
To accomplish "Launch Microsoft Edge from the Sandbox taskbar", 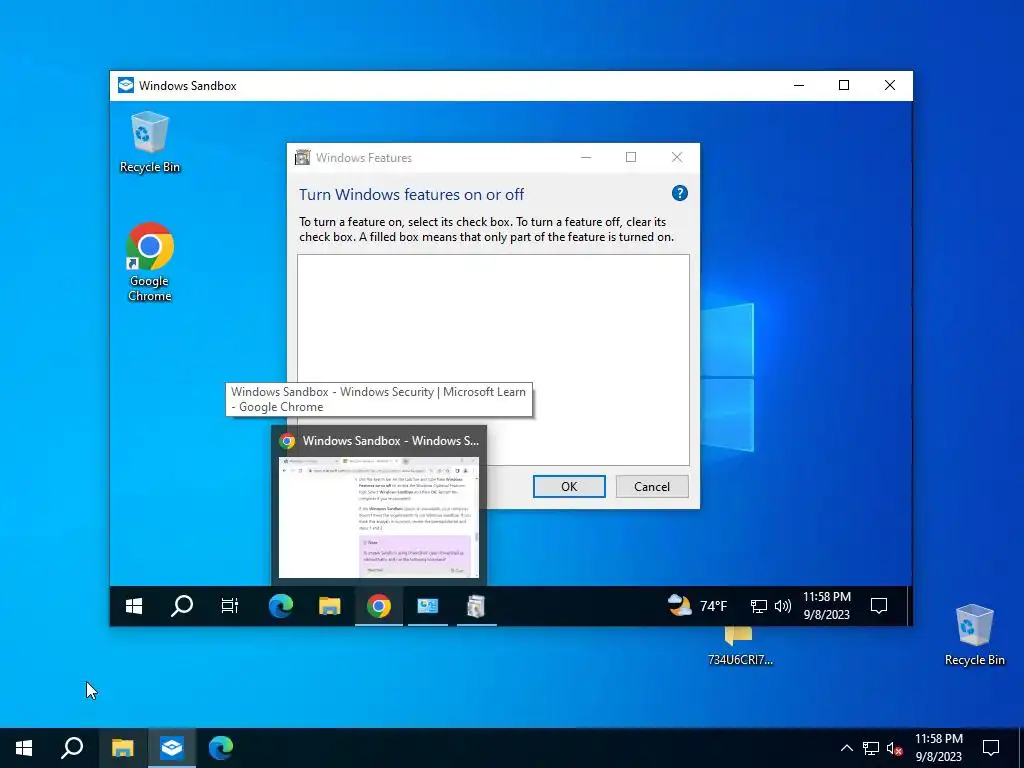I will point(281,606).
